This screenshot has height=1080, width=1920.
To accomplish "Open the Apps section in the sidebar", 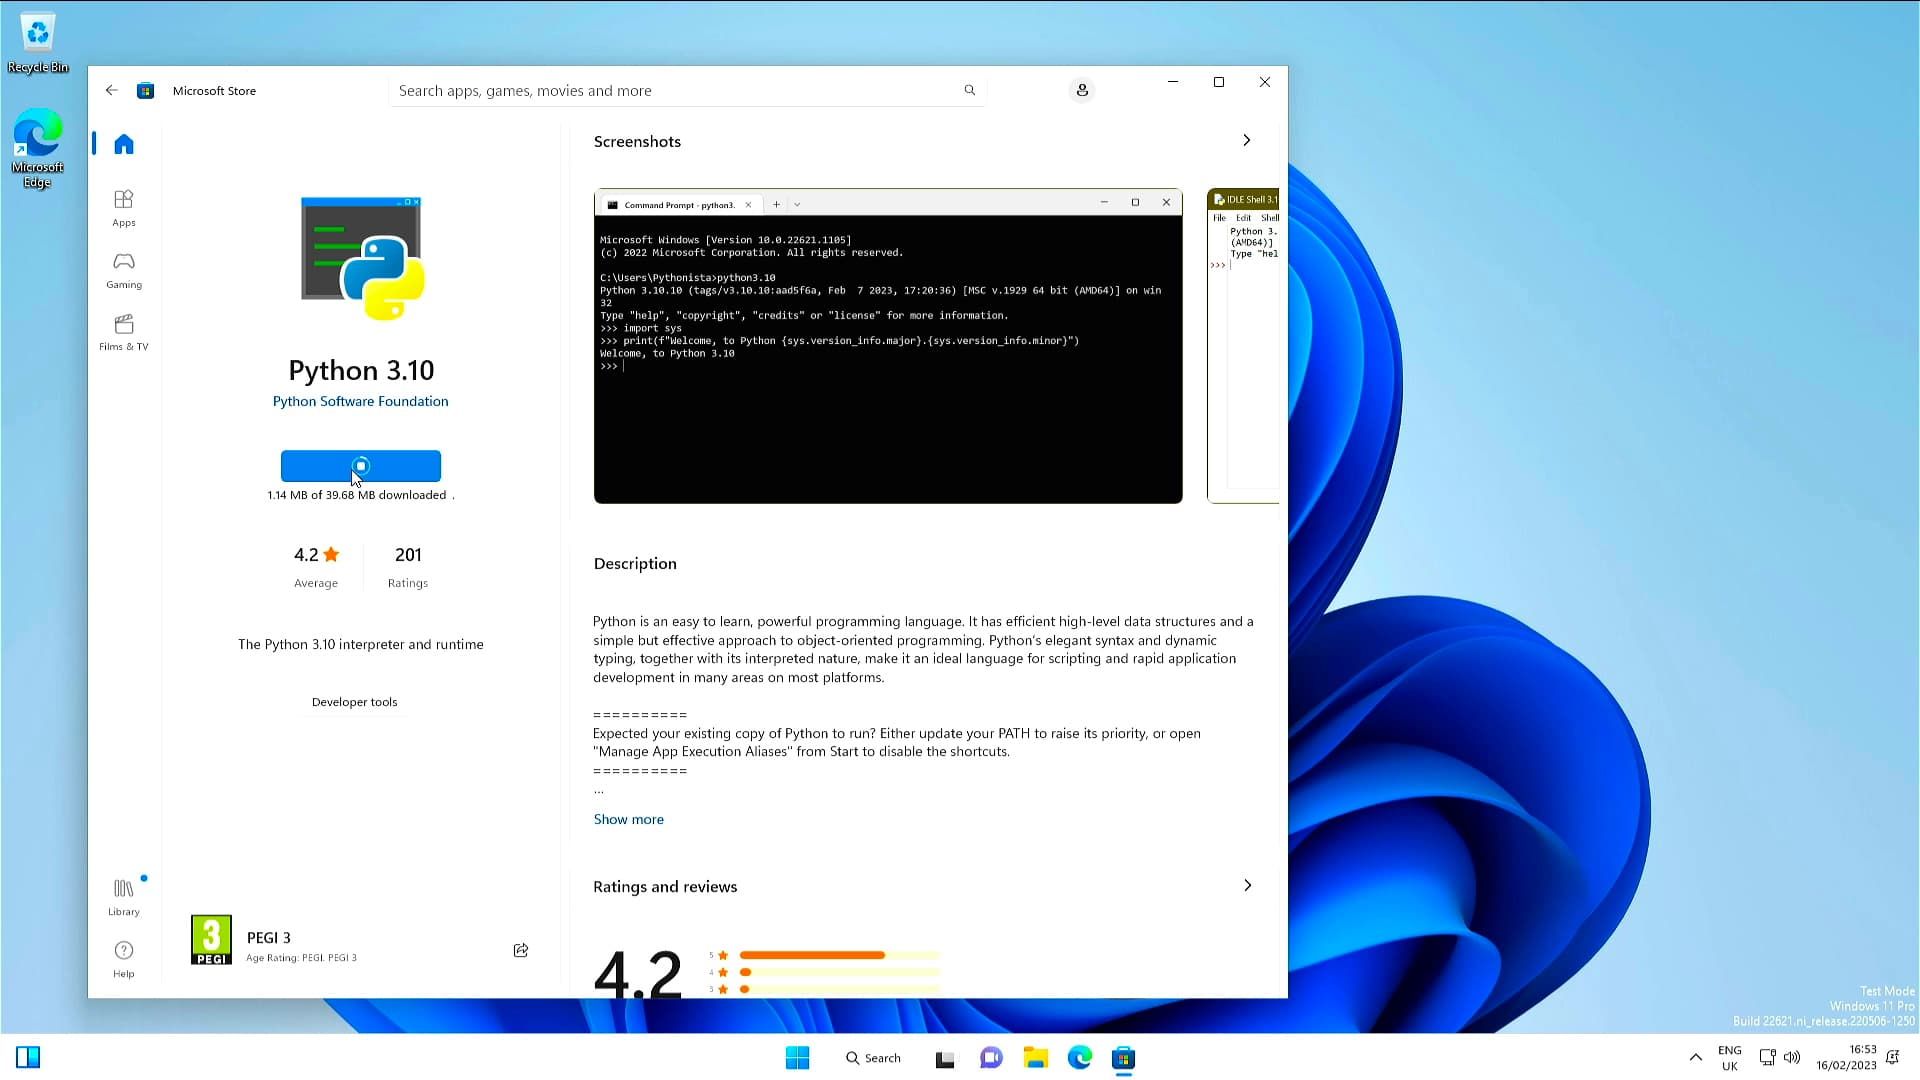I will pyautogui.click(x=123, y=208).
